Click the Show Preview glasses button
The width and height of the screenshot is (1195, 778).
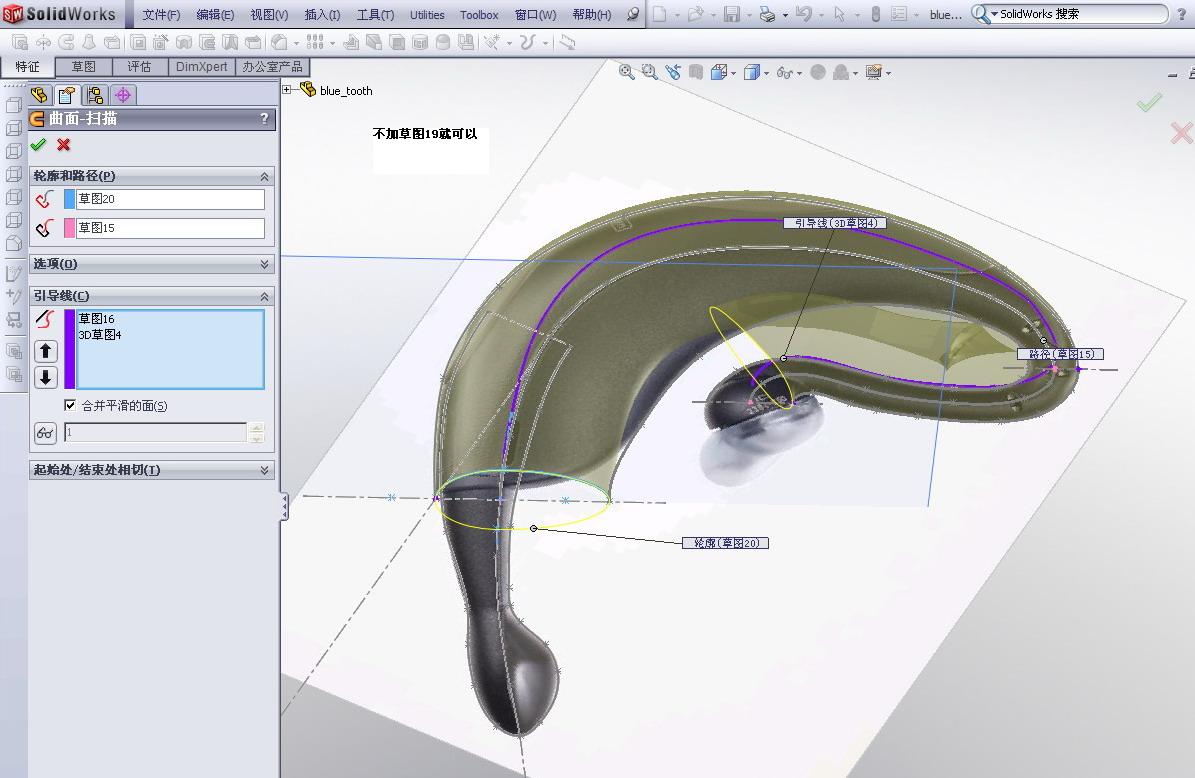46,433
